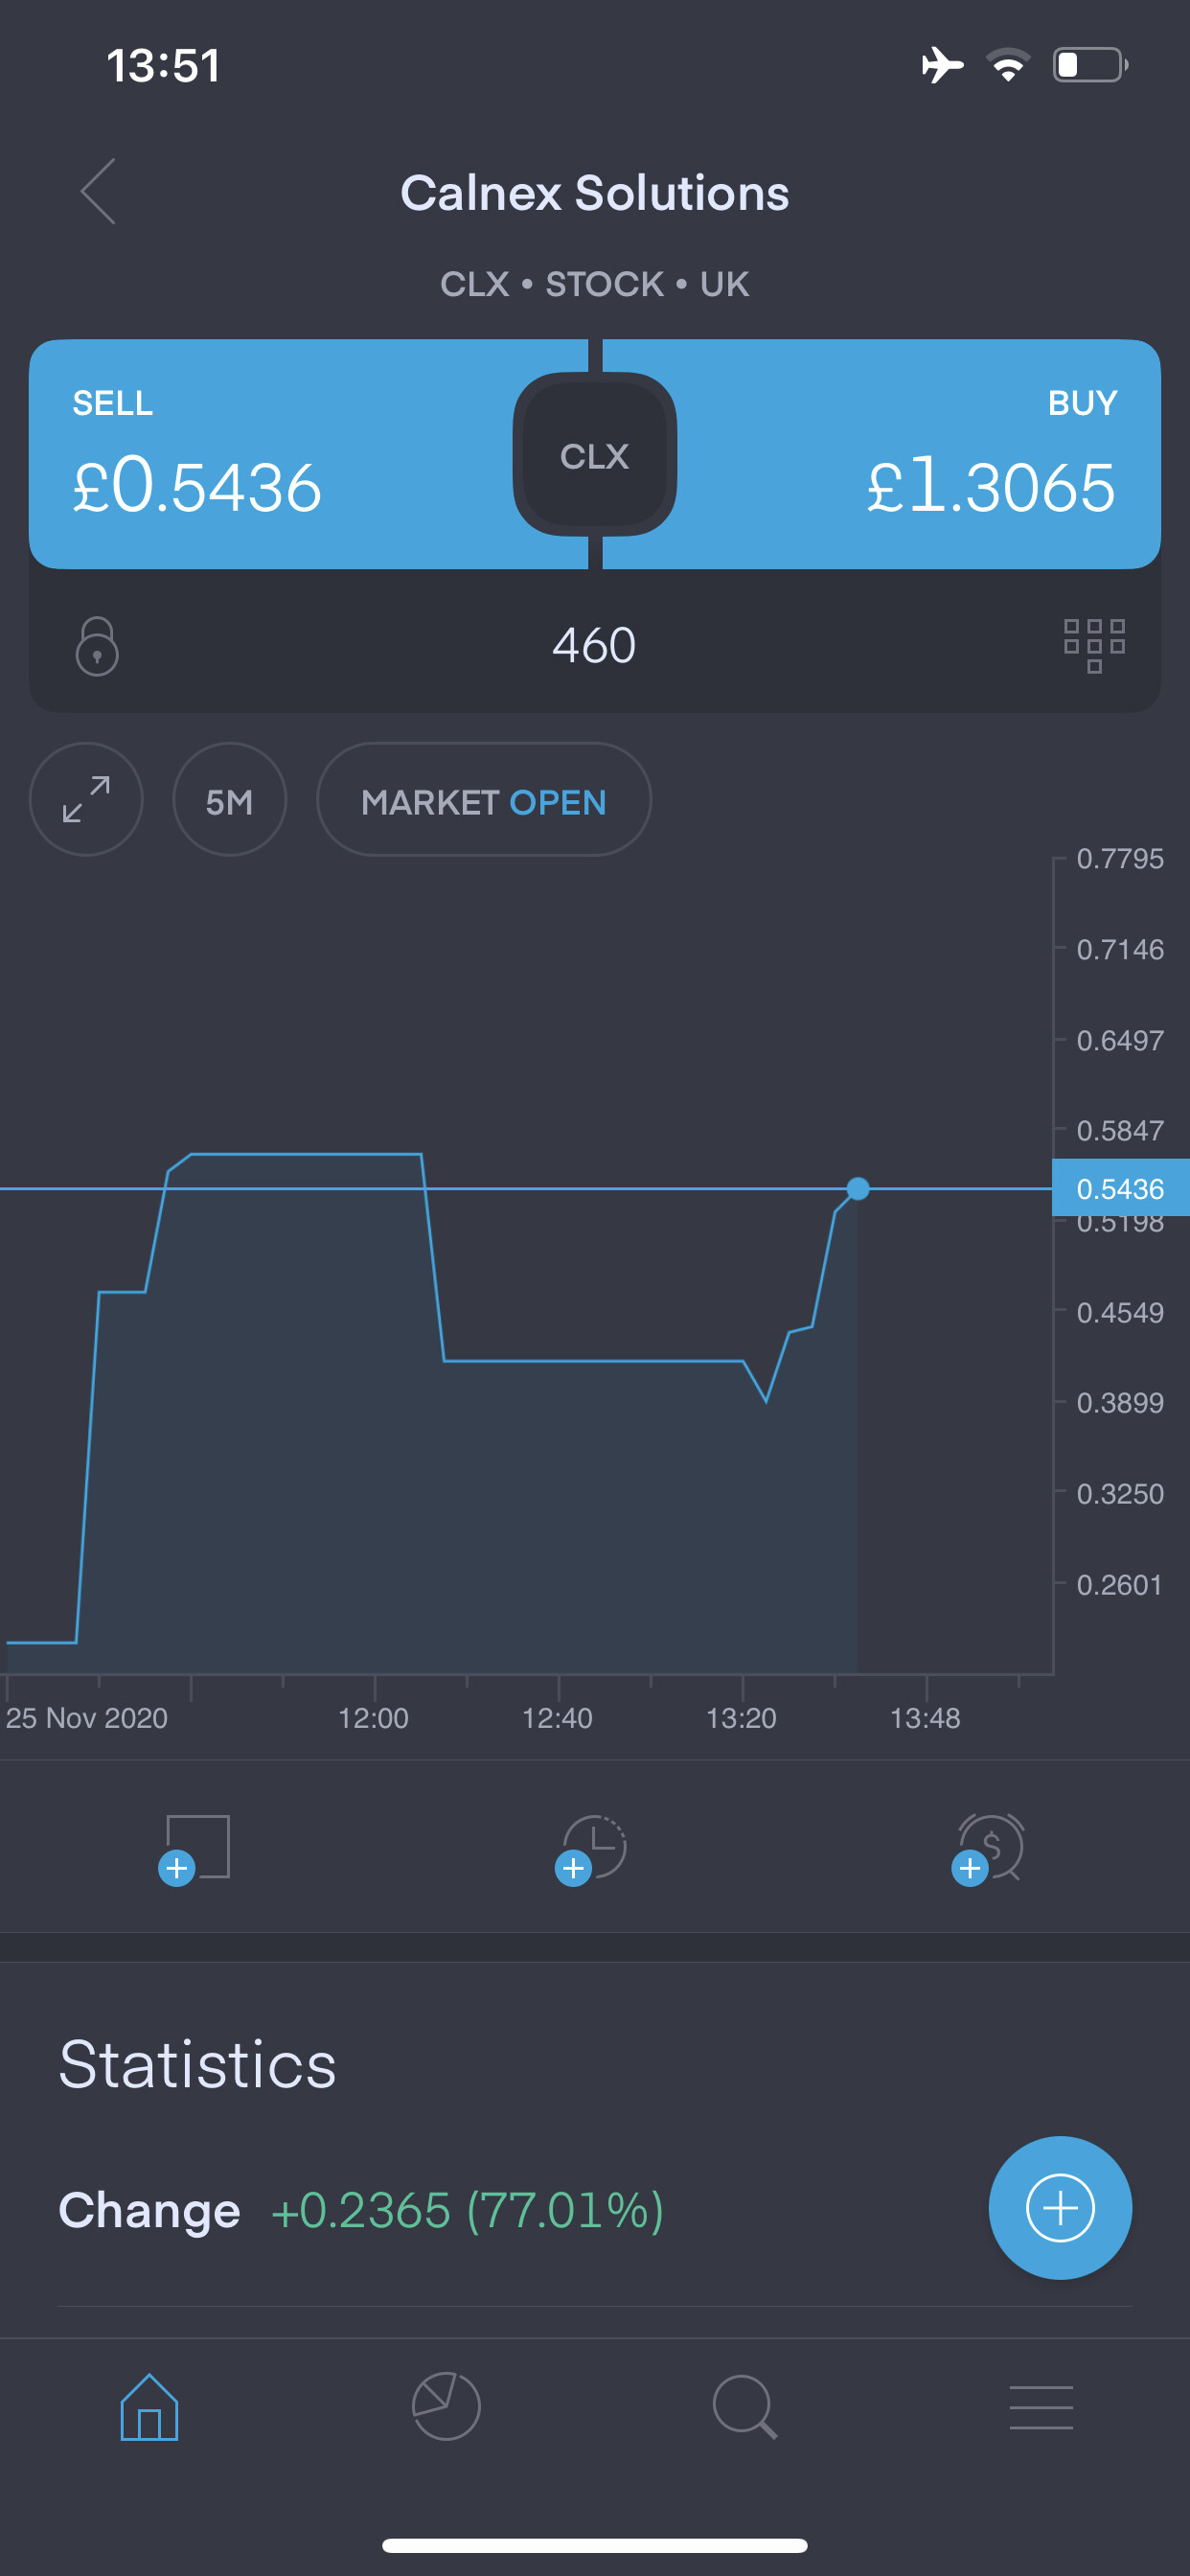Tap the blue floating plus button

1060,2208
